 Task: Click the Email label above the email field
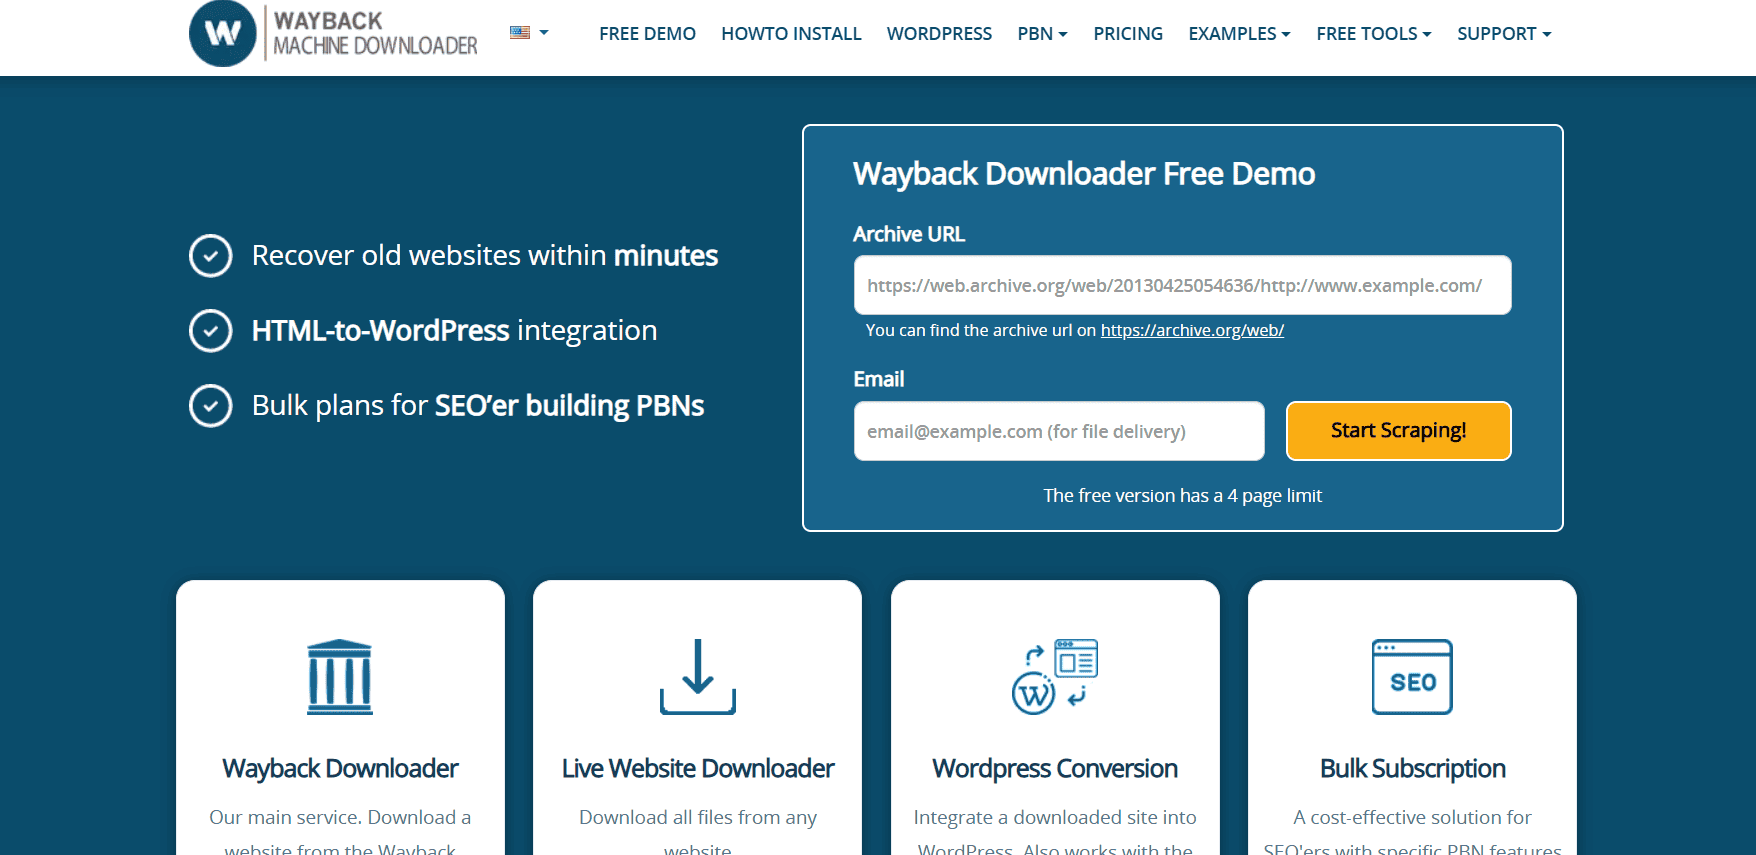(x=879, y=379)
